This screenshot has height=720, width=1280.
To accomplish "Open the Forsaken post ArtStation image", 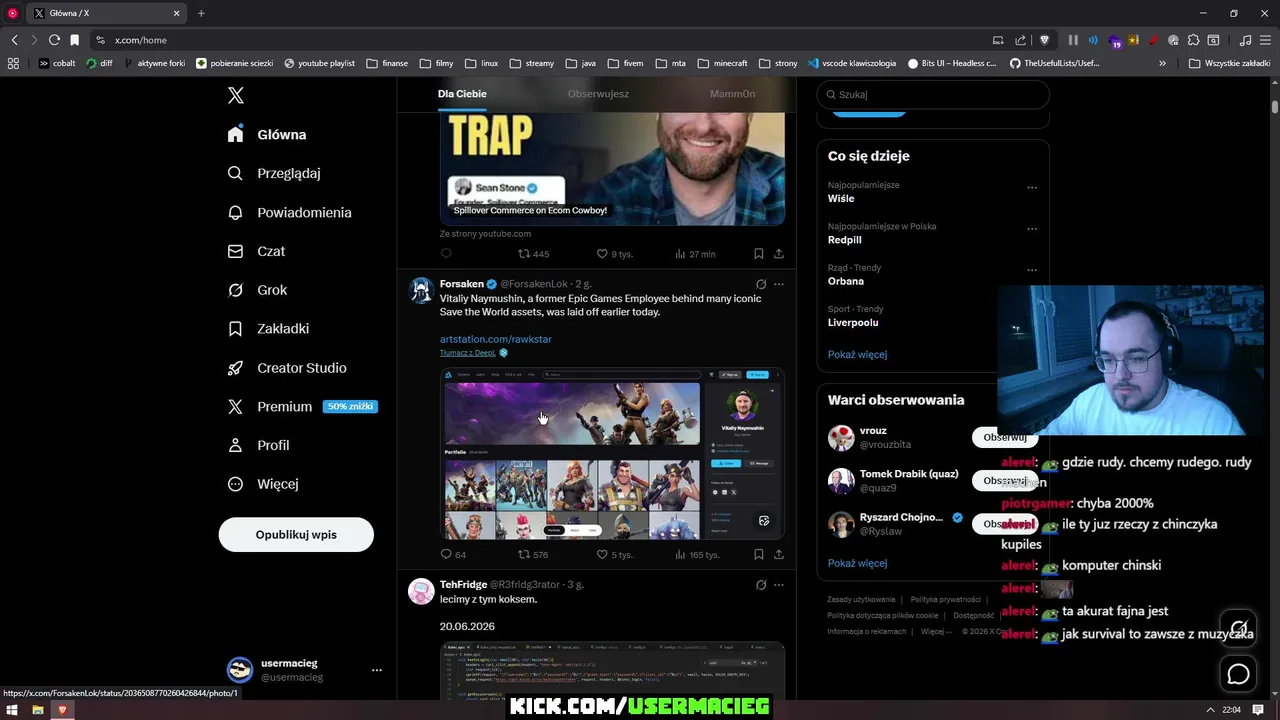I will 612,454.
